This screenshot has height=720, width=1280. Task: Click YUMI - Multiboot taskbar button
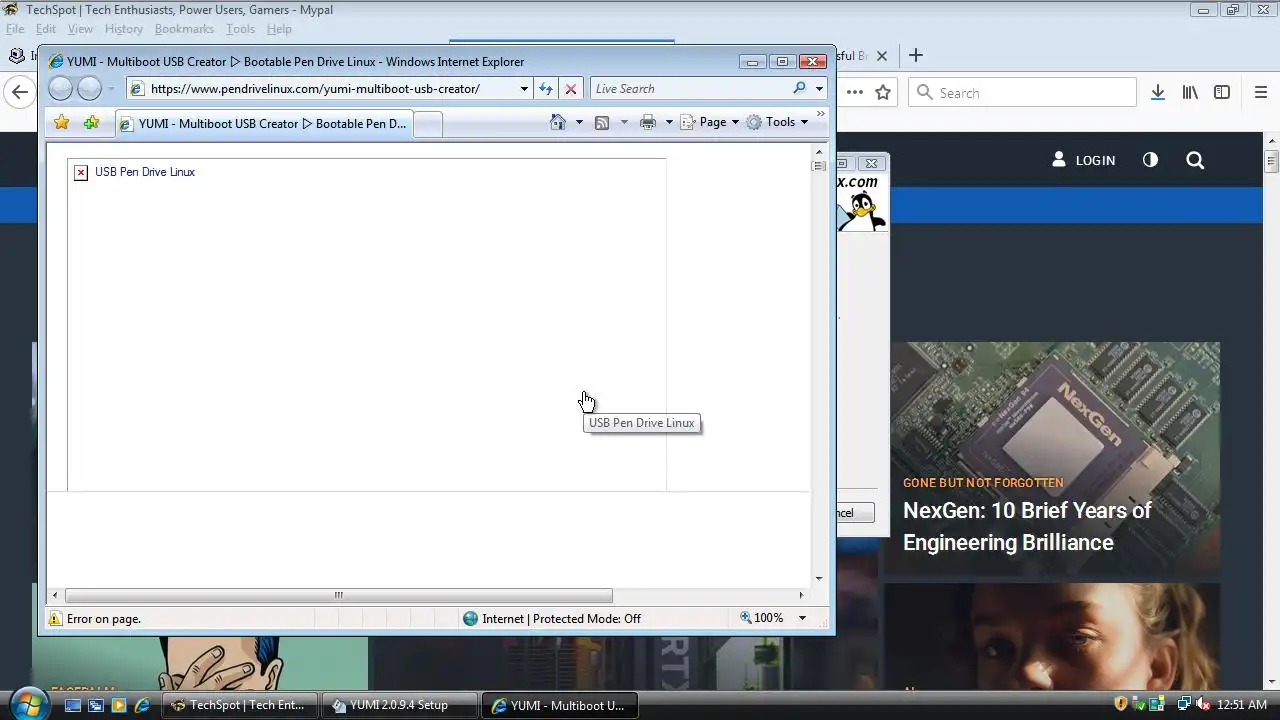(560, 705)
